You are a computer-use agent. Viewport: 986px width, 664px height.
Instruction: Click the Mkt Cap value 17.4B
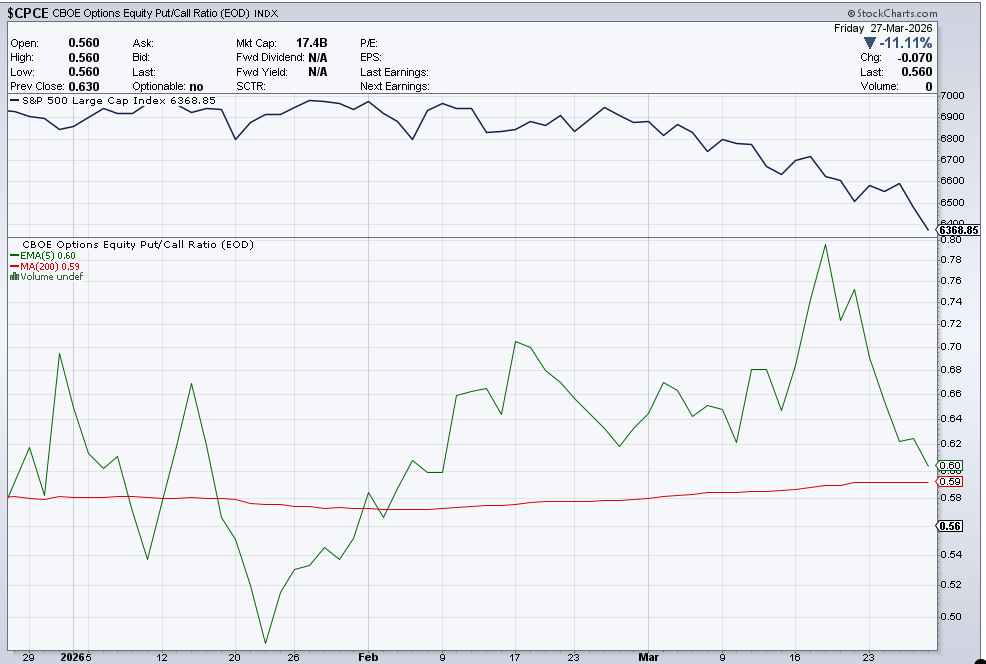[x=312, y=43]
